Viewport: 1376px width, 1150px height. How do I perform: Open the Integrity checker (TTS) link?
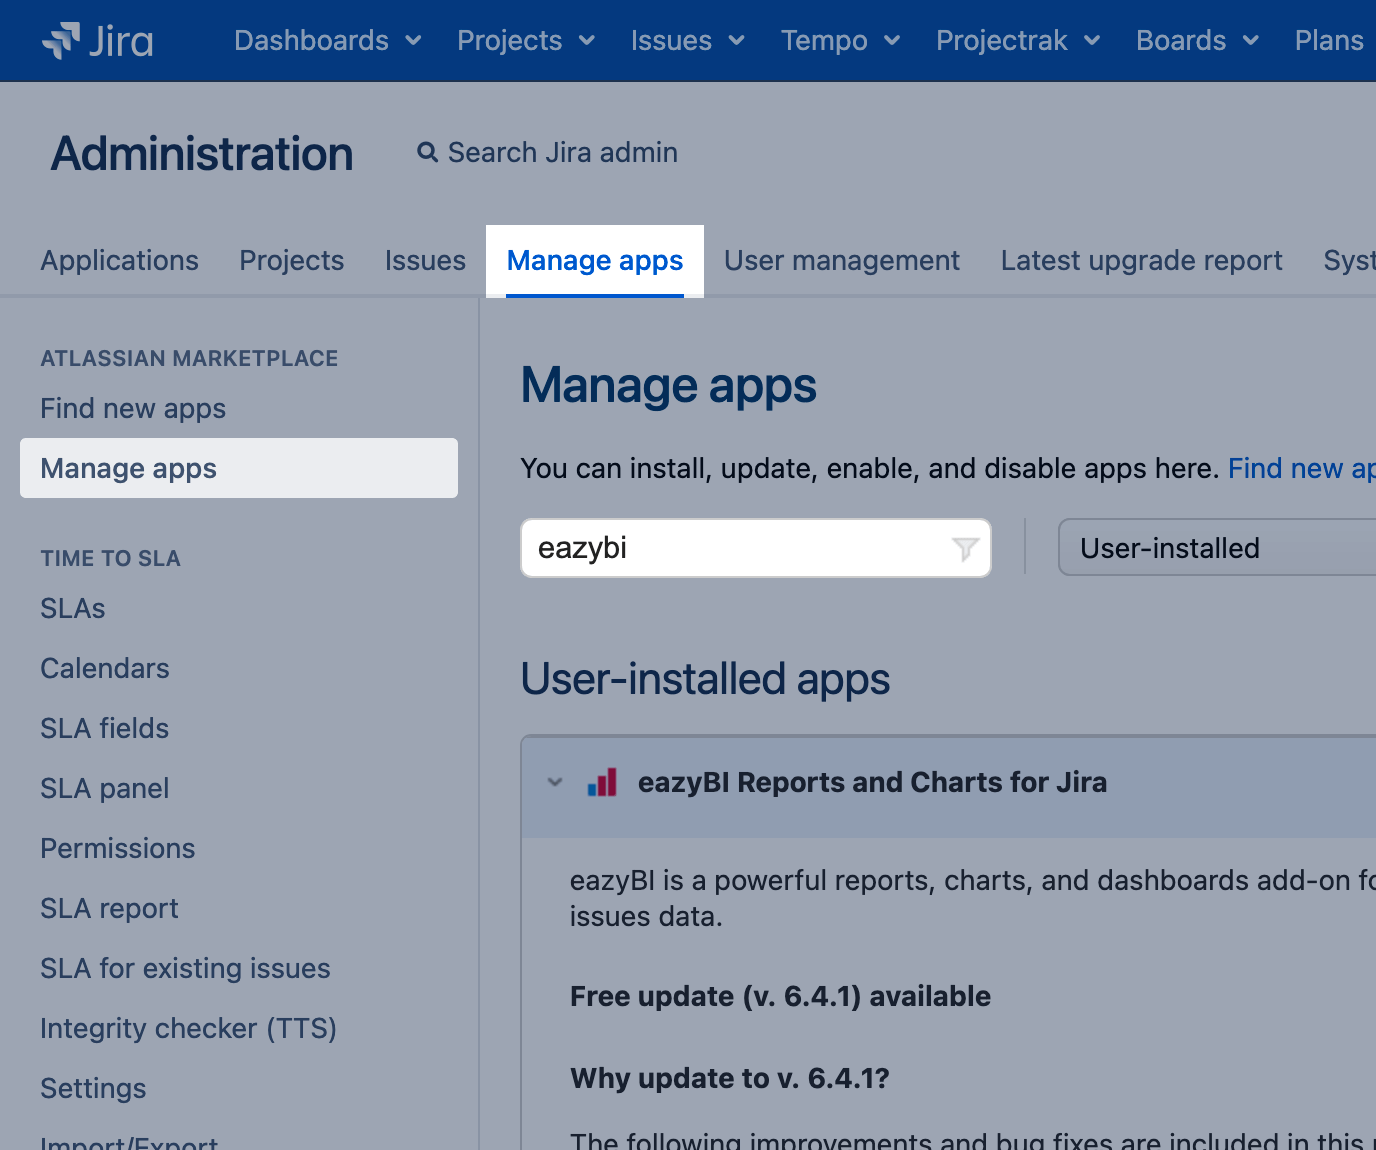click(x=189, y=1028)
